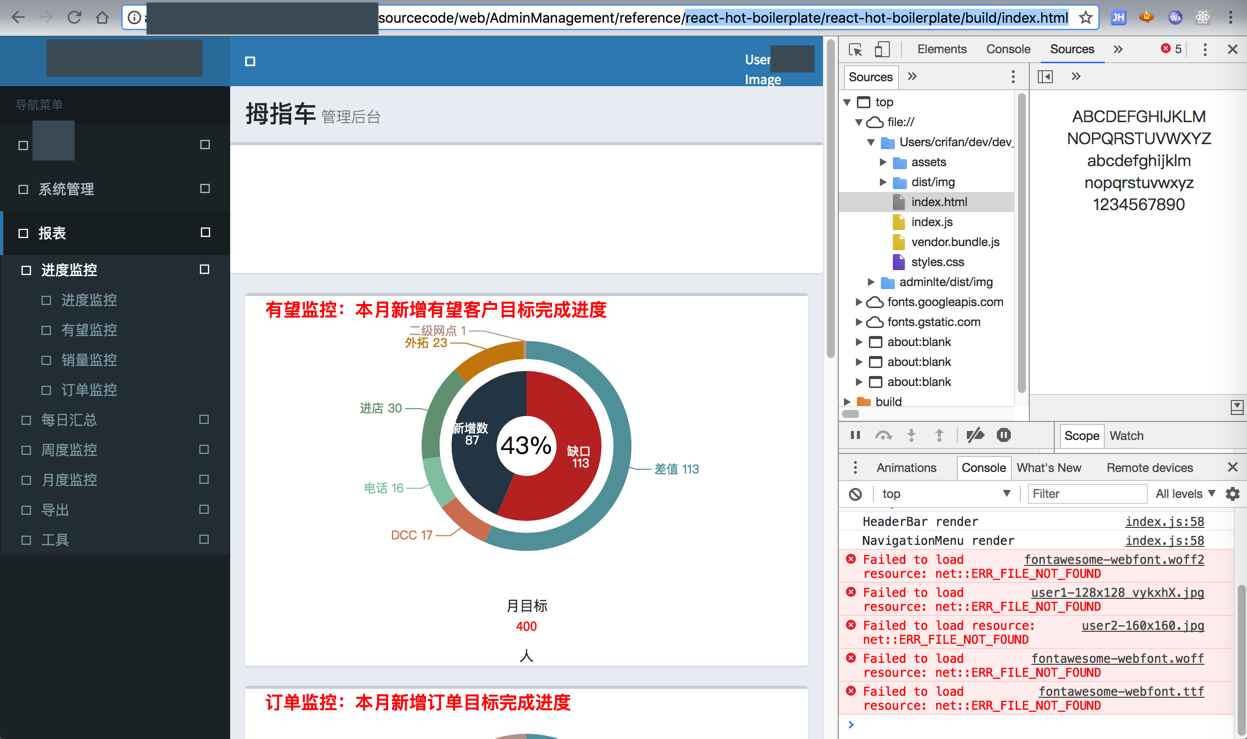Image resolution: width=1247 pixels, height=739 pixels.
Task: Expand the assets folder
Action: pos(883,162)
